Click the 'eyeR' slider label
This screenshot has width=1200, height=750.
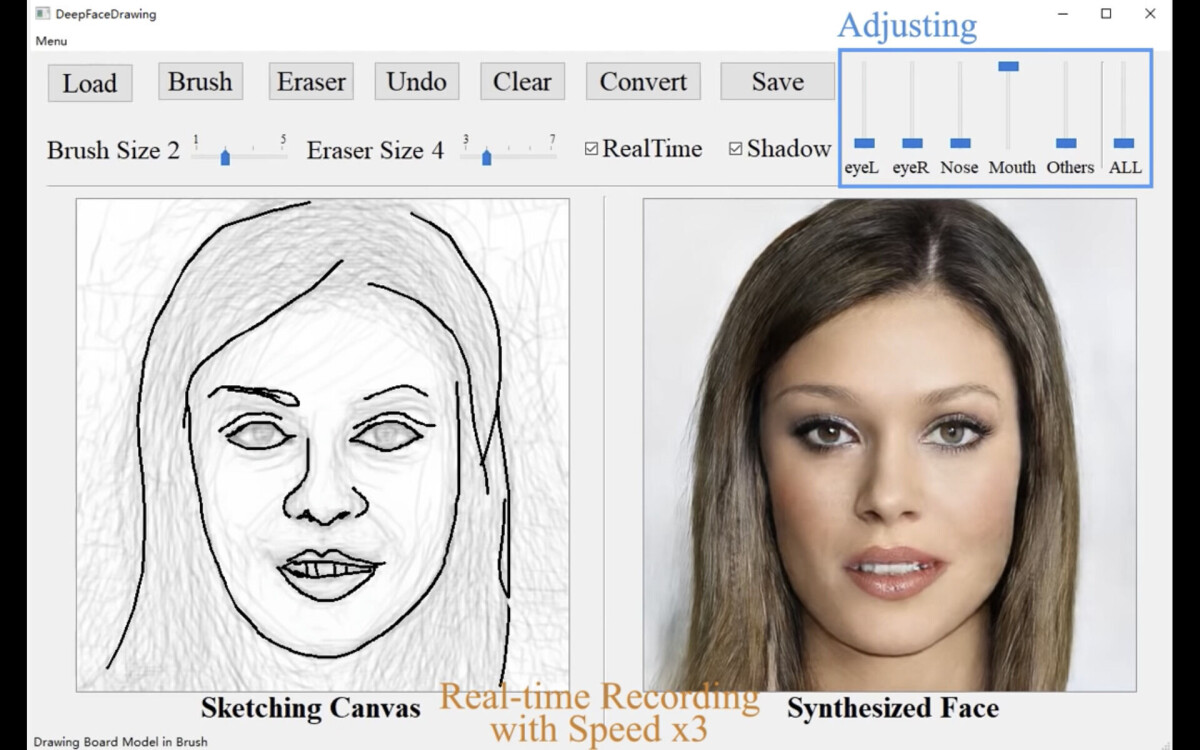(x=910, y=168)
